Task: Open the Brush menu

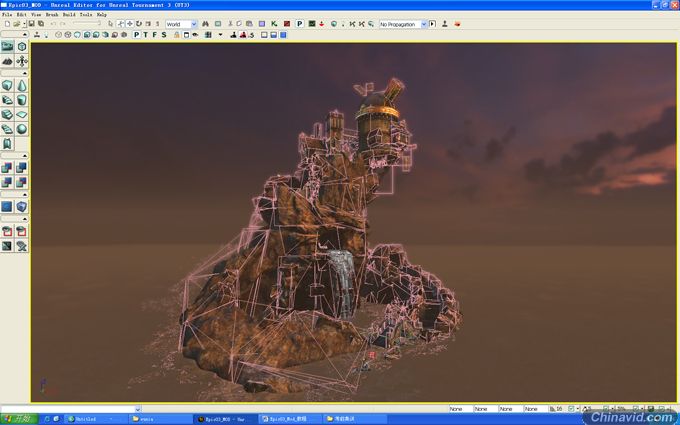Action: click(x=52, y=14)
